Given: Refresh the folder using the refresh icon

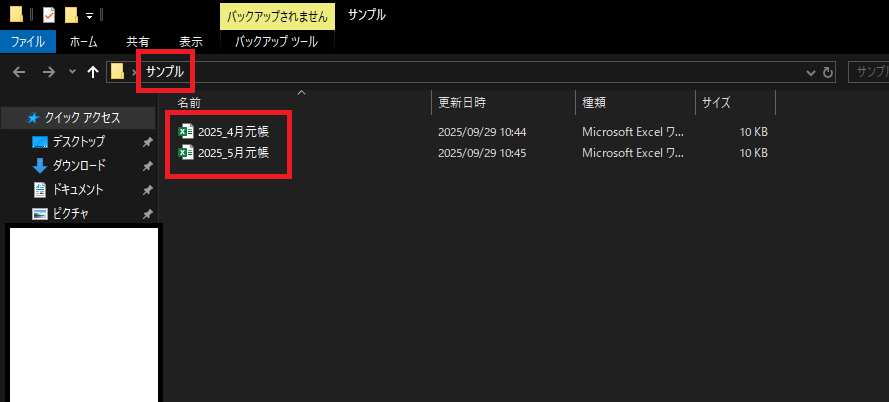Looking at the screenshot, I should tap(828, 72).
